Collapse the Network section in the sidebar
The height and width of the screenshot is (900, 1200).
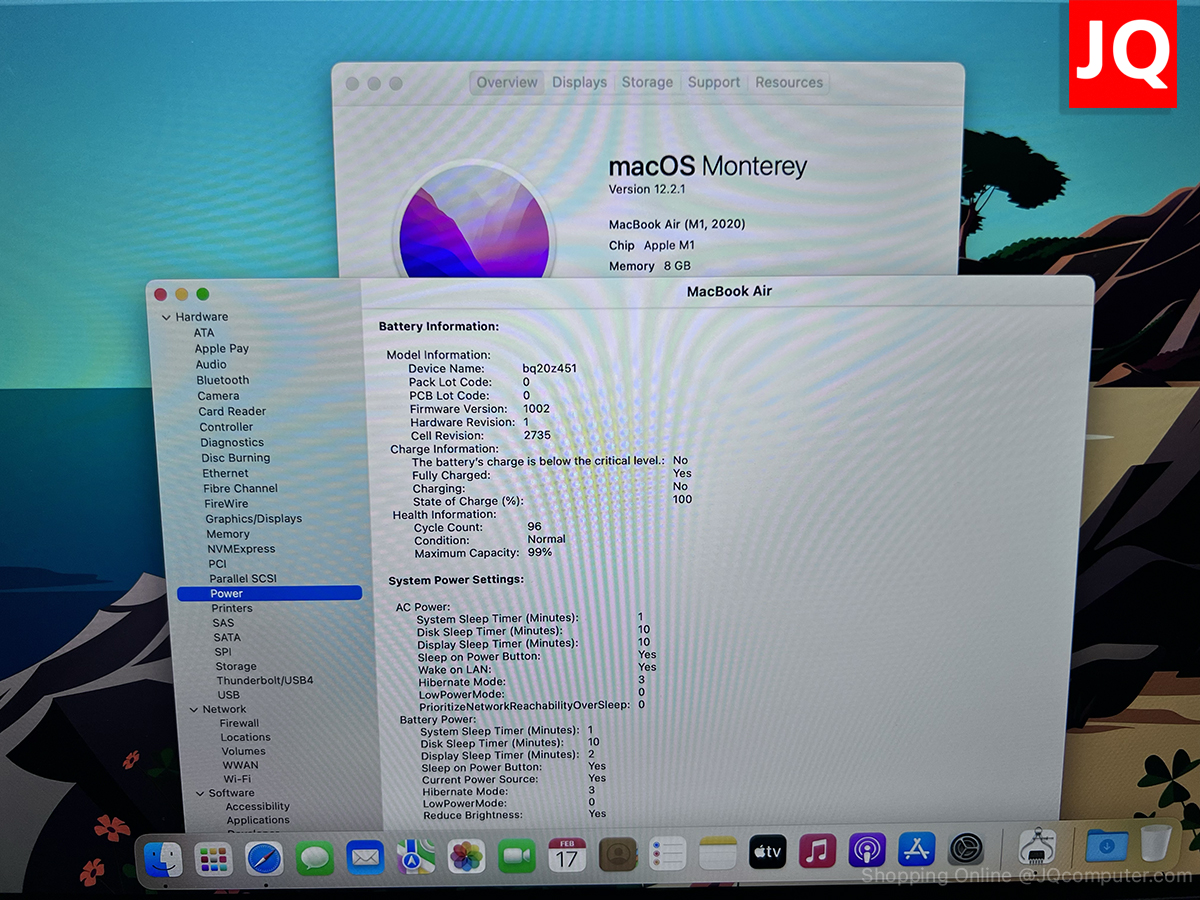193,710
